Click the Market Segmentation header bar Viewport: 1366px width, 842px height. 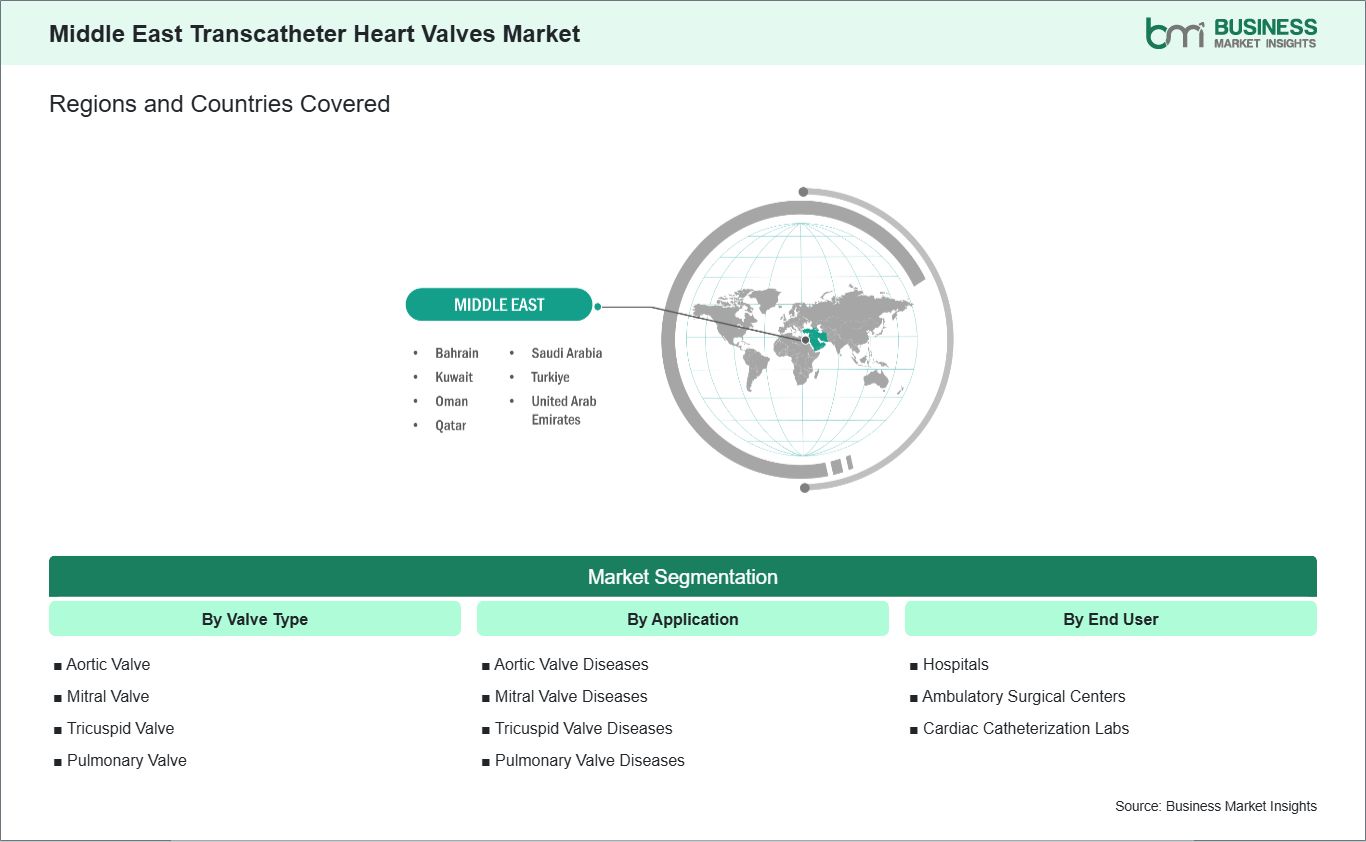tap(683, 577)
